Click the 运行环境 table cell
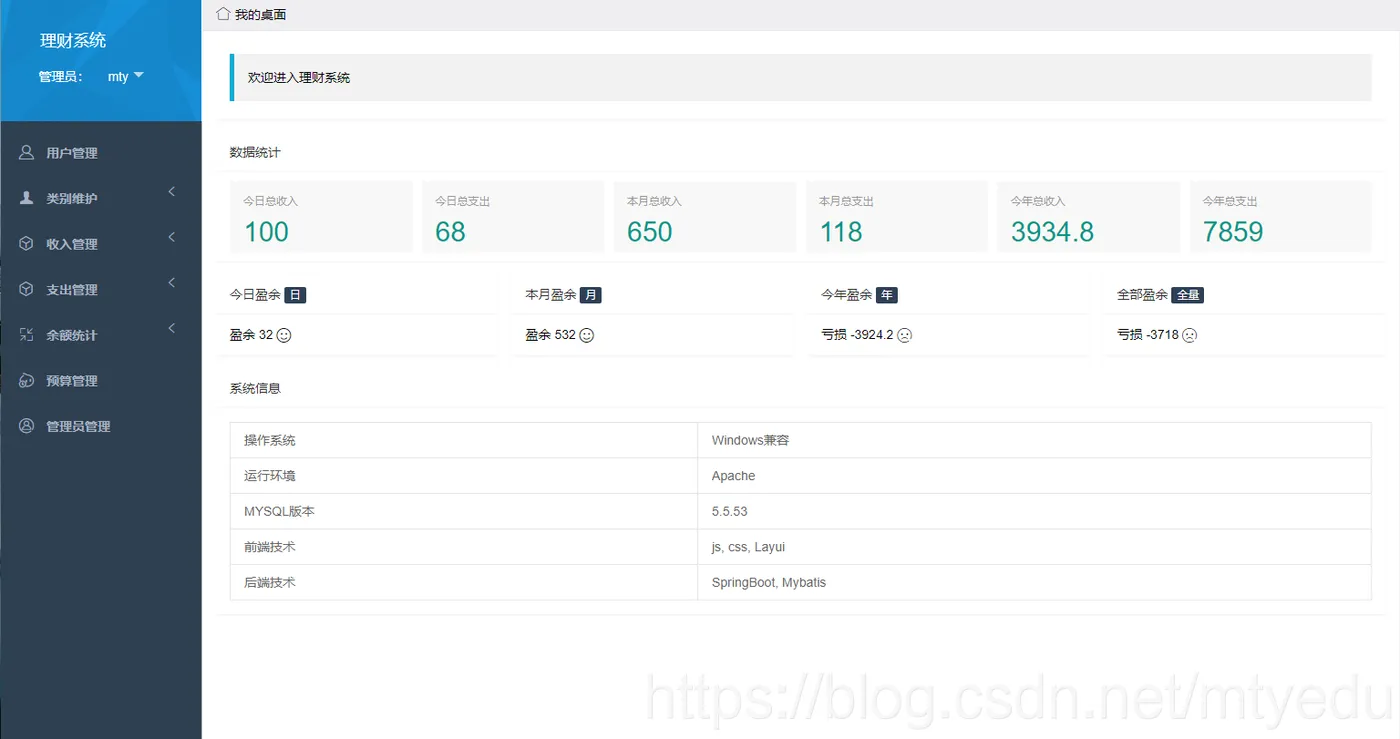This screenshot has width=1400, height=739. coord(464,476)
